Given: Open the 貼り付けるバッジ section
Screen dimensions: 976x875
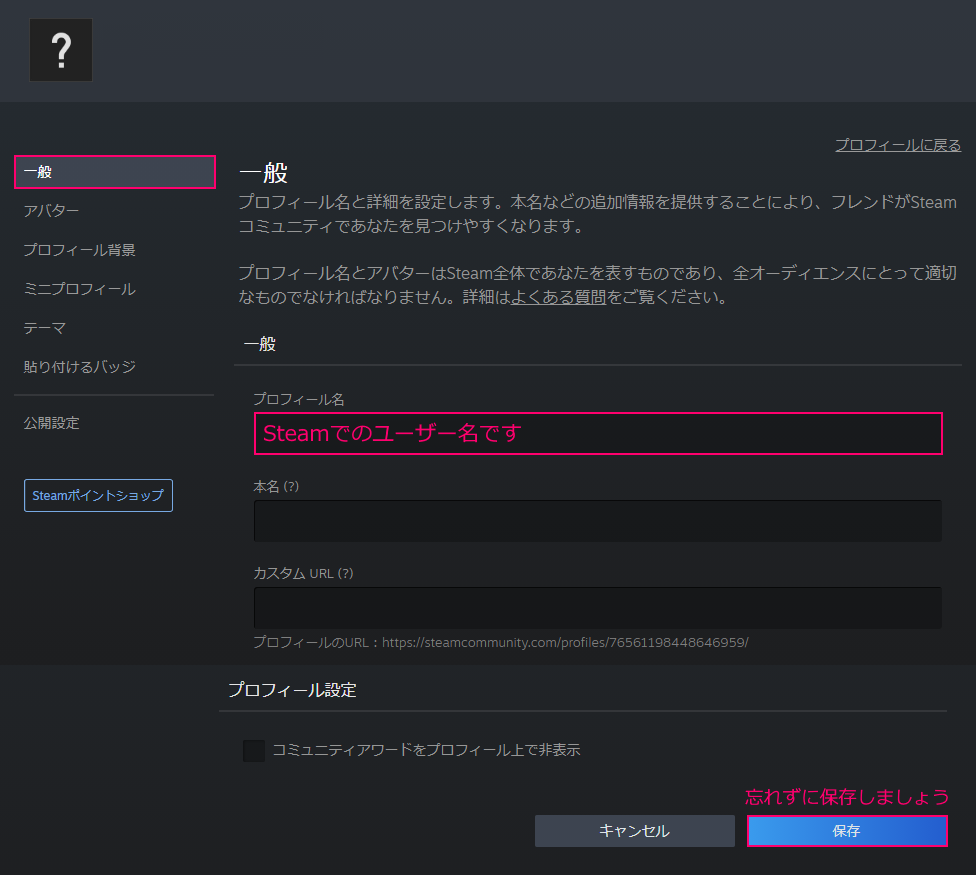Looking at the screenshot, I should (x=79, y=367).
